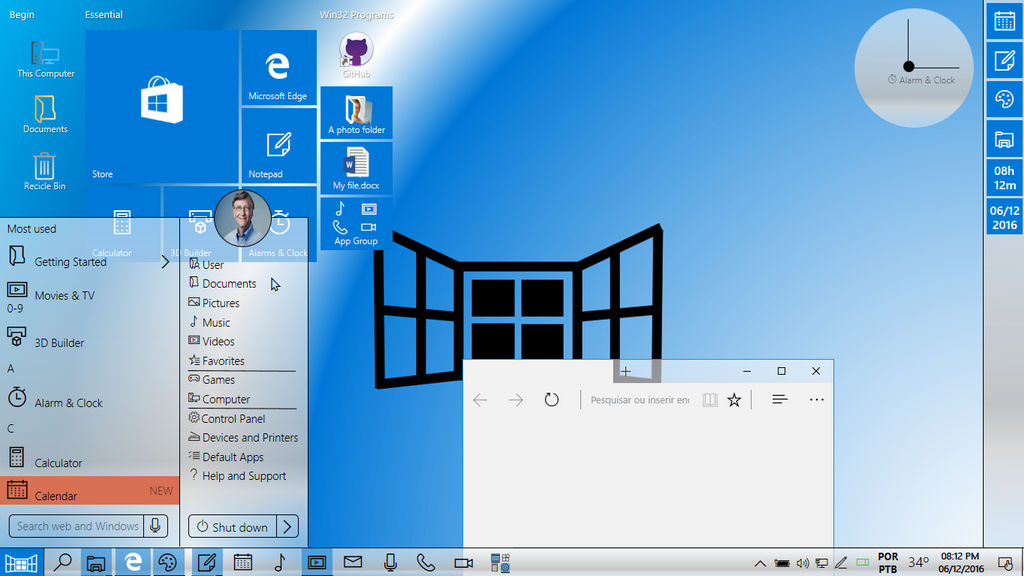
Task: Click the Edge reading view book icon
Action: (710, 400)
